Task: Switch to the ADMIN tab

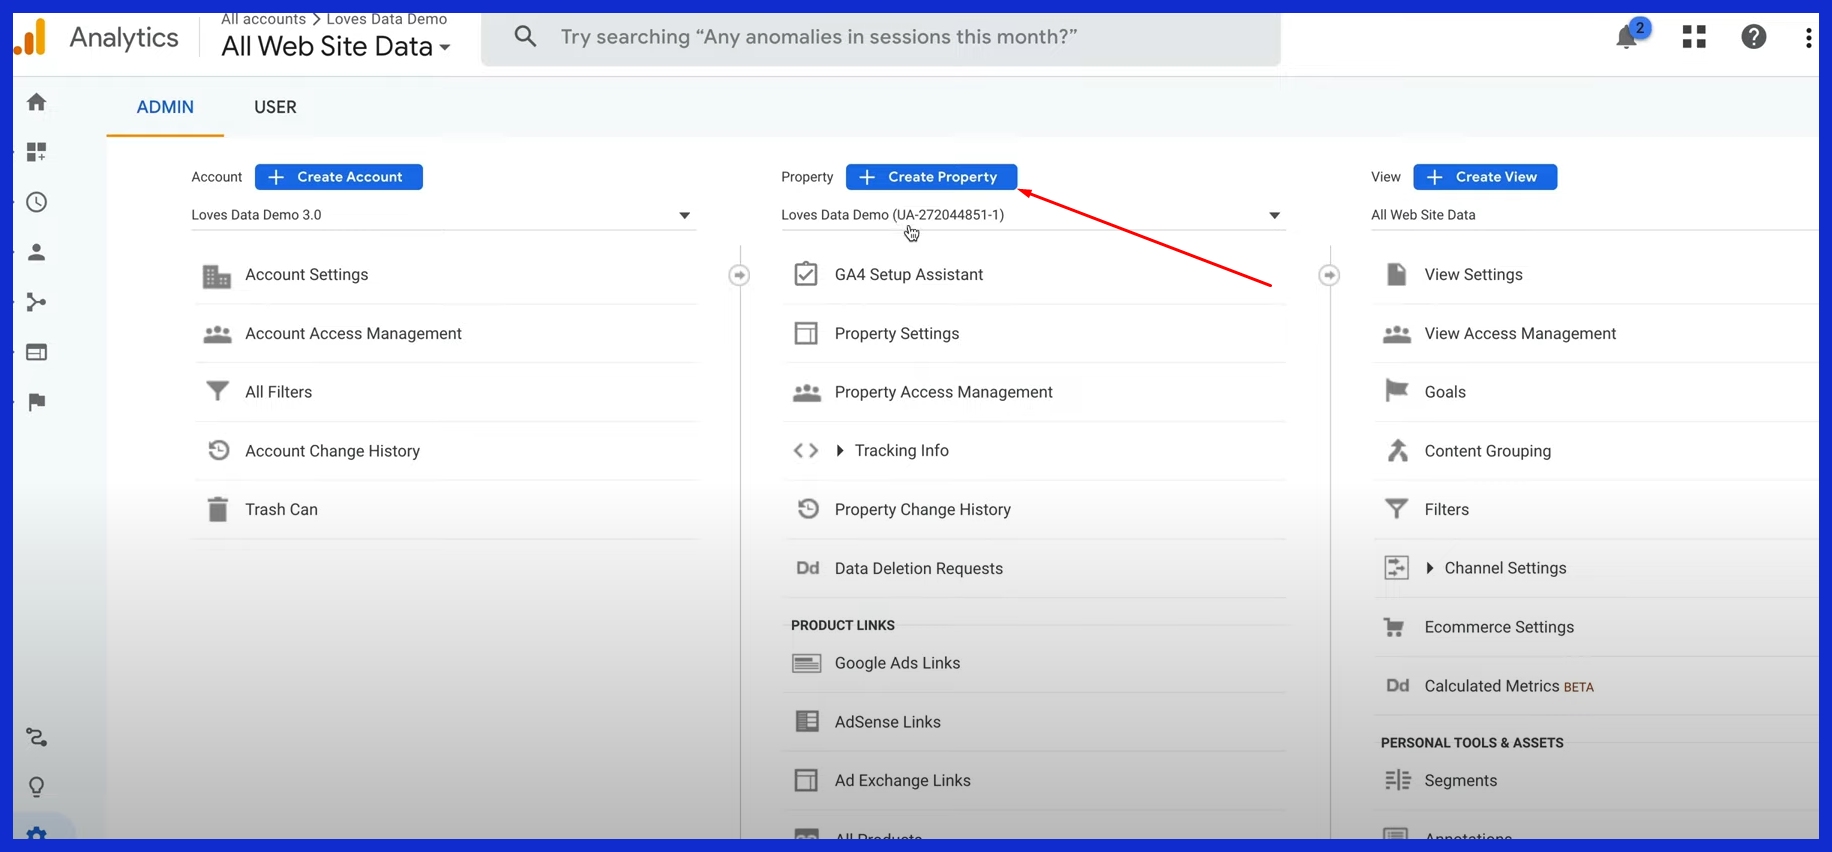Action: point(165,107)
